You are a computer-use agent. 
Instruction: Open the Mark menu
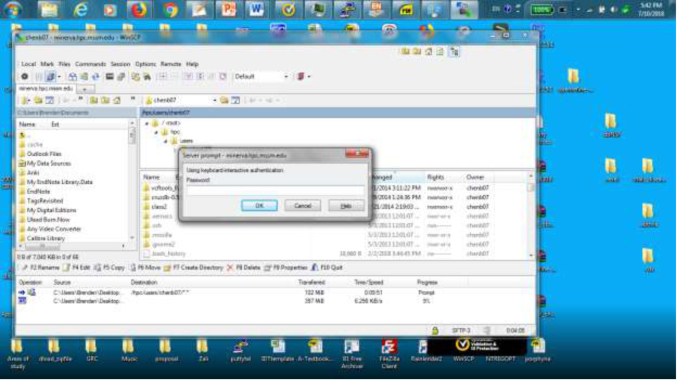pos(47,64)
